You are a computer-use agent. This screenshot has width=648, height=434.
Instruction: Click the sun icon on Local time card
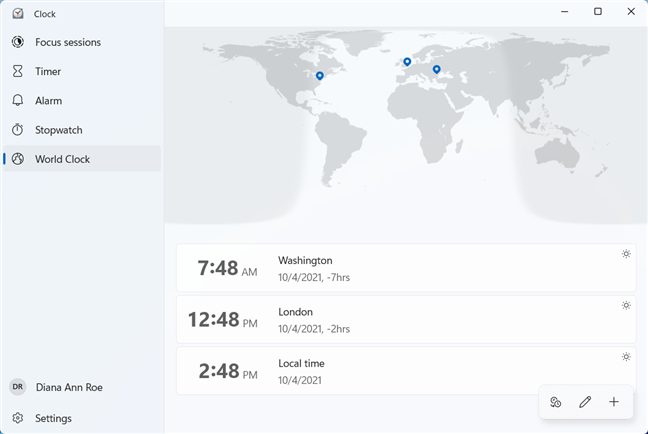[x=626, y=356]
